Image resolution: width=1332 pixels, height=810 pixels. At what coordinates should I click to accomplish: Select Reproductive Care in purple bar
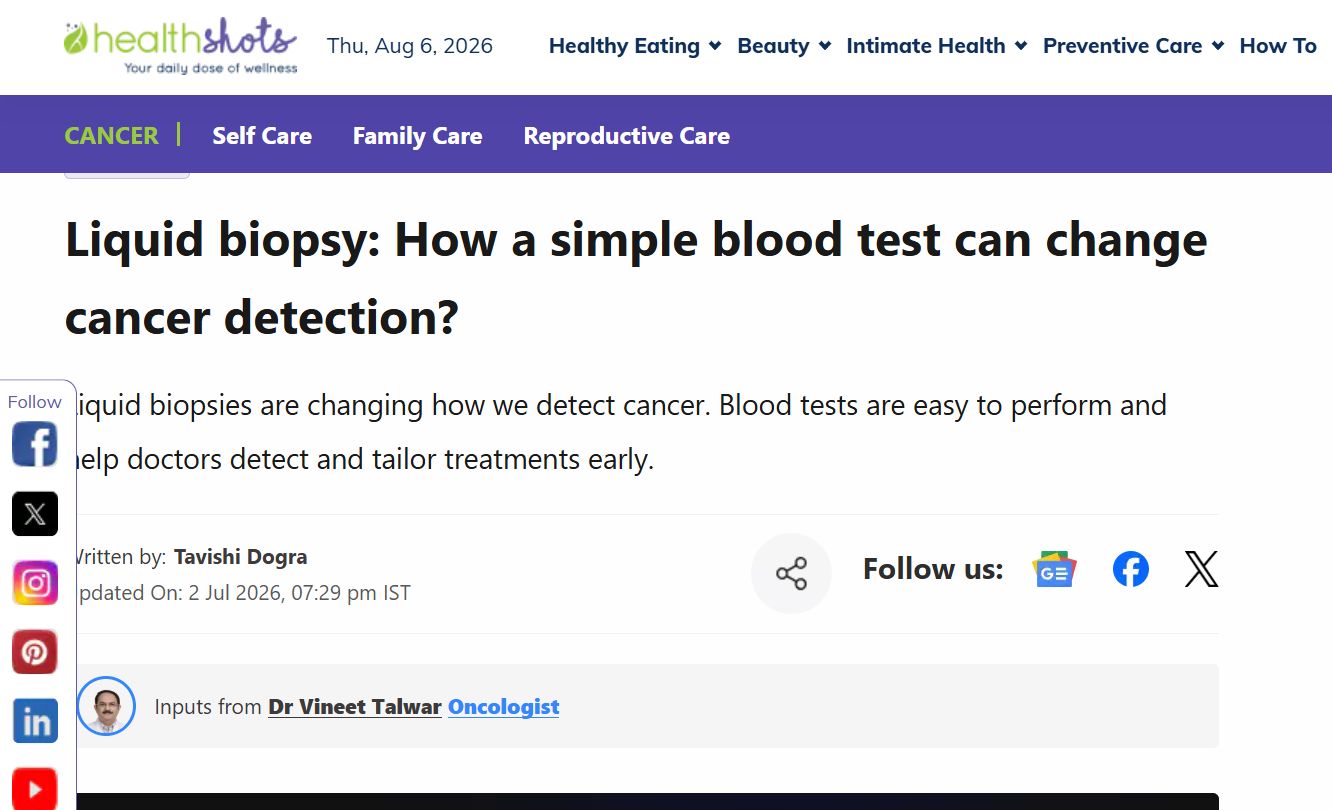pyautogui.click(x=627, y=136)
